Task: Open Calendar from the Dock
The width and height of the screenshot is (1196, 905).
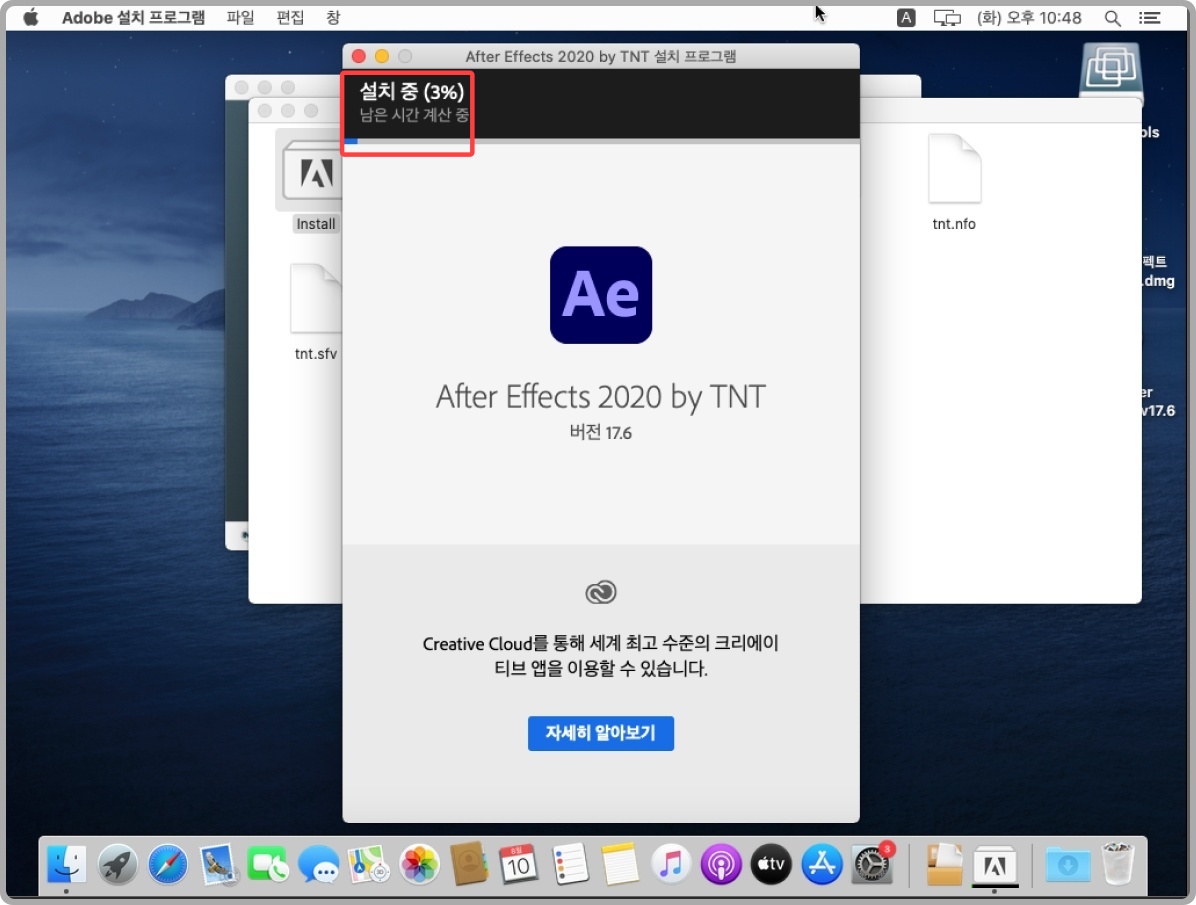Action: [519, 865]
